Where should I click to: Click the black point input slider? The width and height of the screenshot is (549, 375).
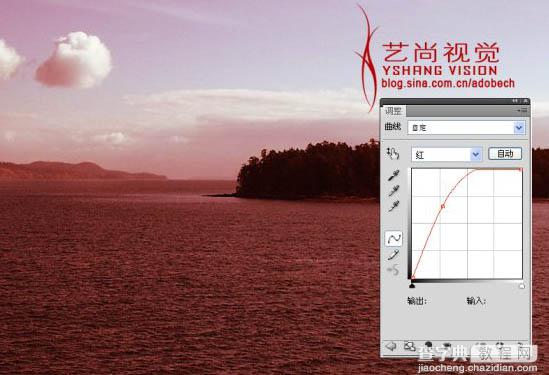tap(412, 286)
